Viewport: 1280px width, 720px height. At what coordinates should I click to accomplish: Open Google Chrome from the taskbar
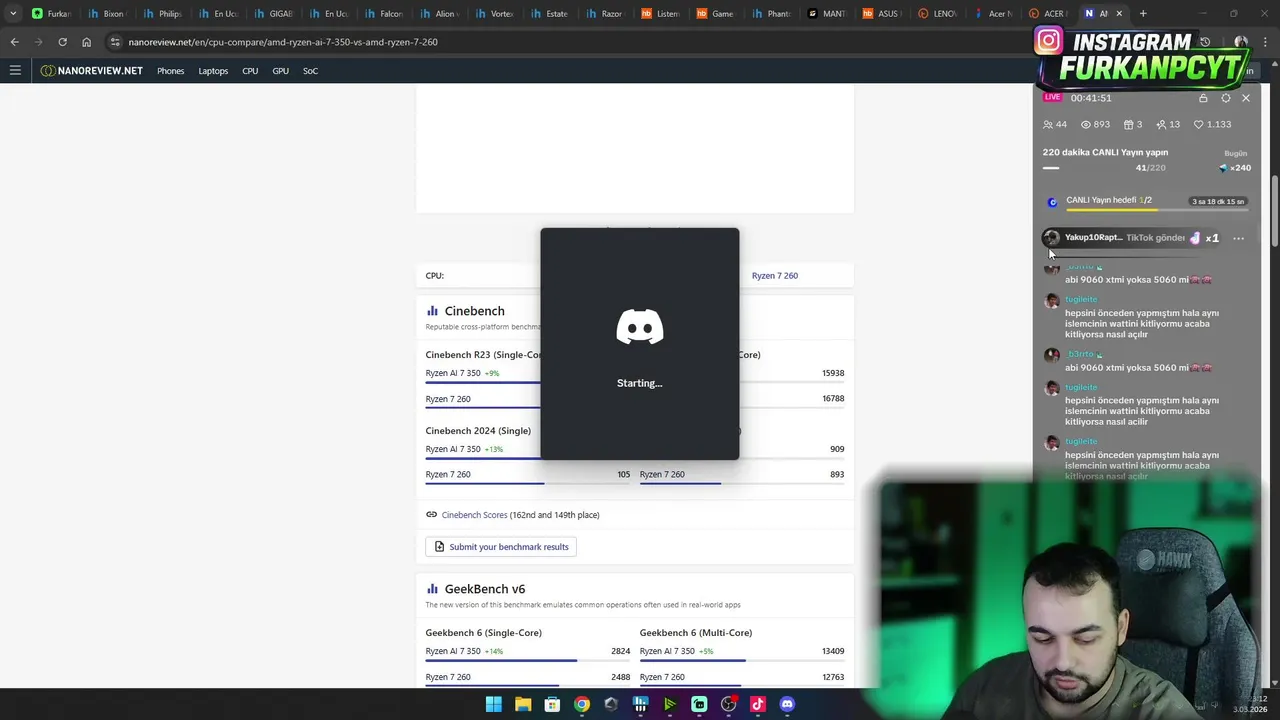[582, 704]
